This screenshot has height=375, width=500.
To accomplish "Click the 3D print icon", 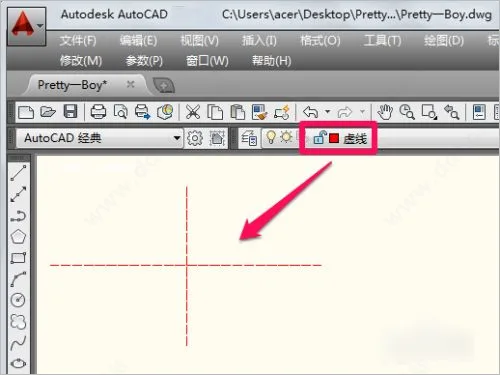I will click(x=165, y=112).
